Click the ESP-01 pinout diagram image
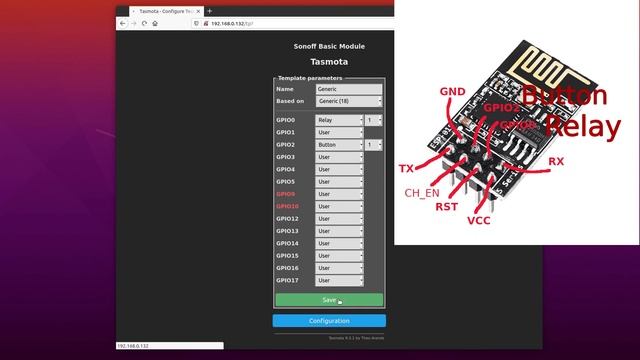Image resolution: width=640 pixels, height=360 pixels. coord(517,122)
